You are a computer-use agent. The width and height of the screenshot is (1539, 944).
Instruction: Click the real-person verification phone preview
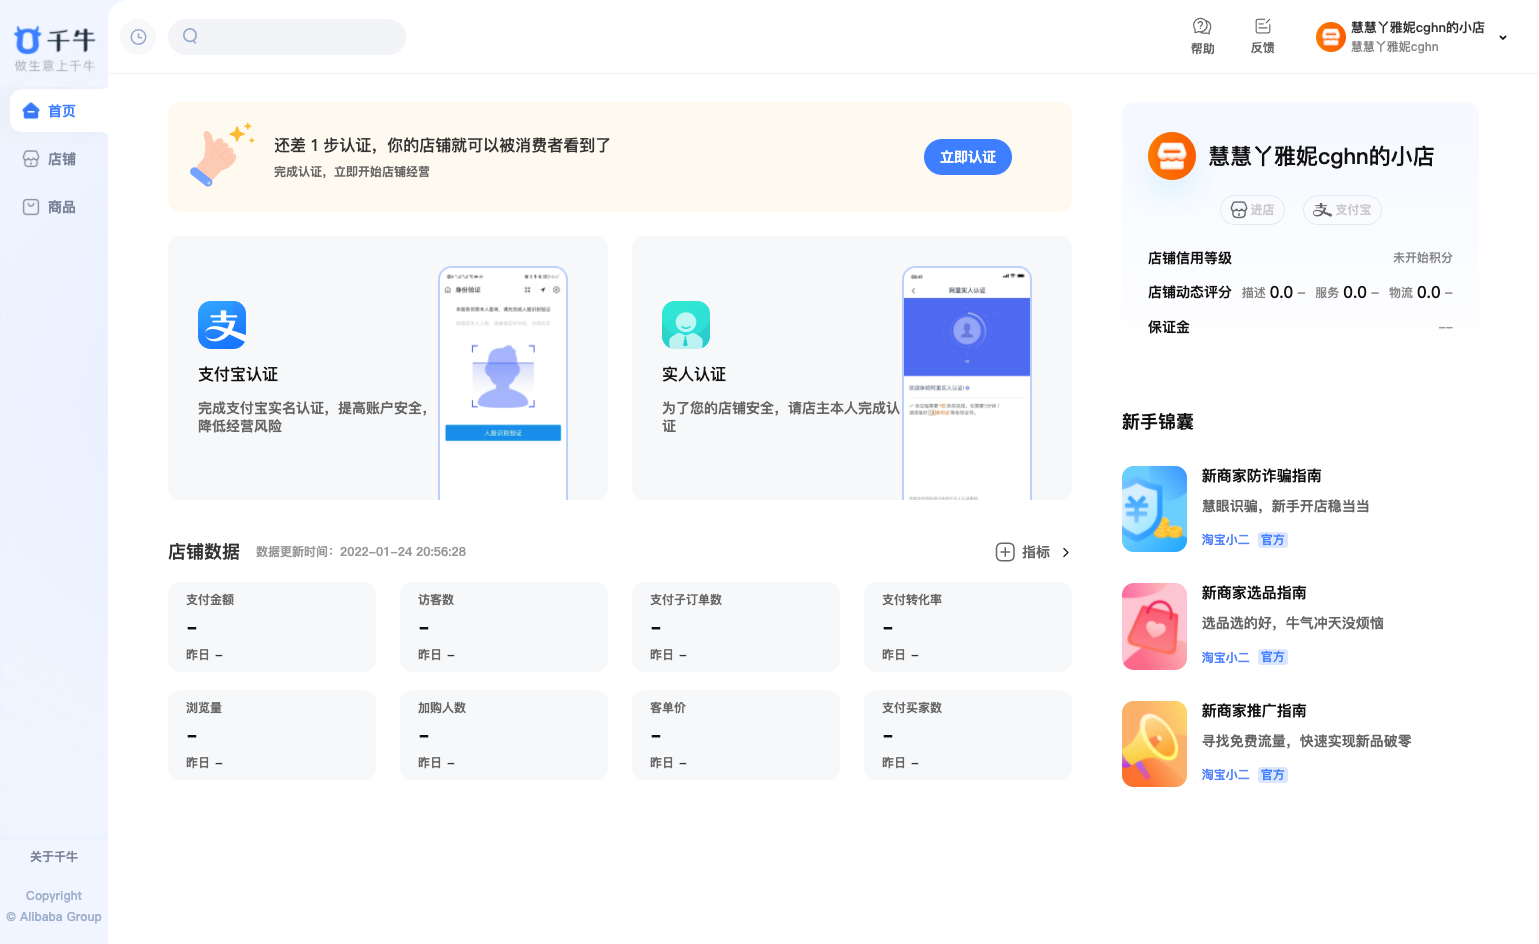(x=967, y=383)
